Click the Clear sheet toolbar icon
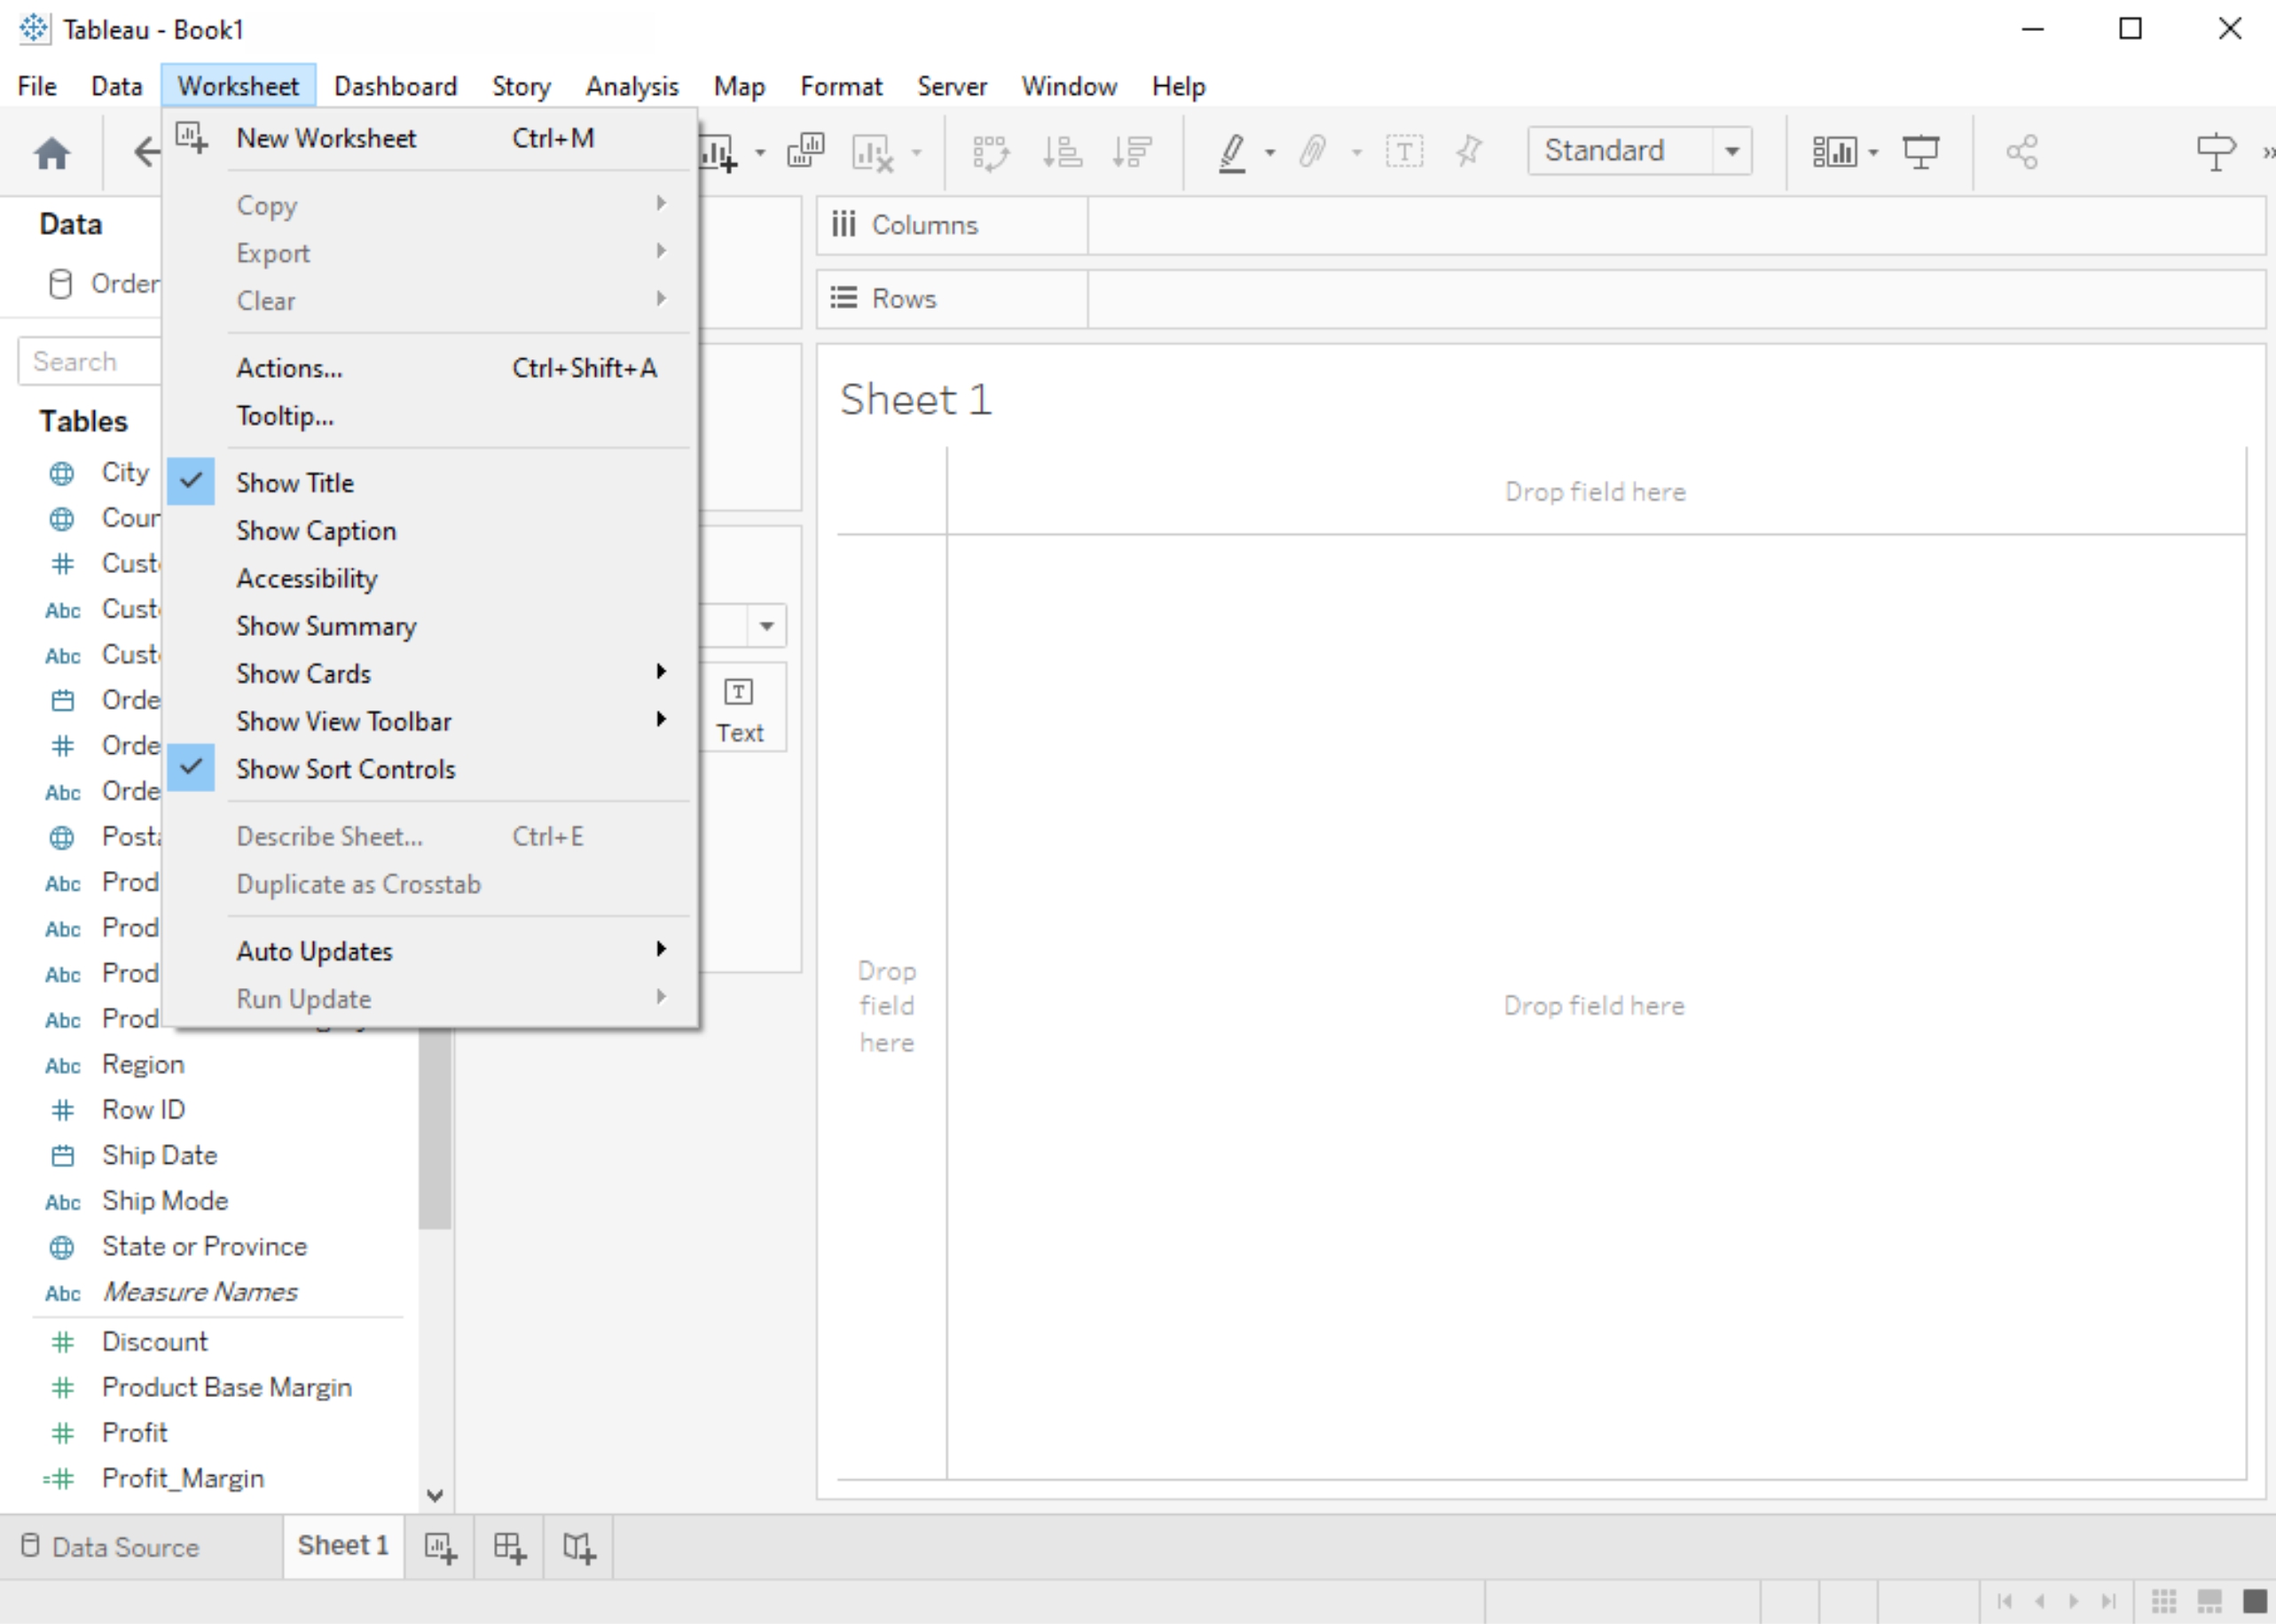The image size is (2276, 1624). 873,153
